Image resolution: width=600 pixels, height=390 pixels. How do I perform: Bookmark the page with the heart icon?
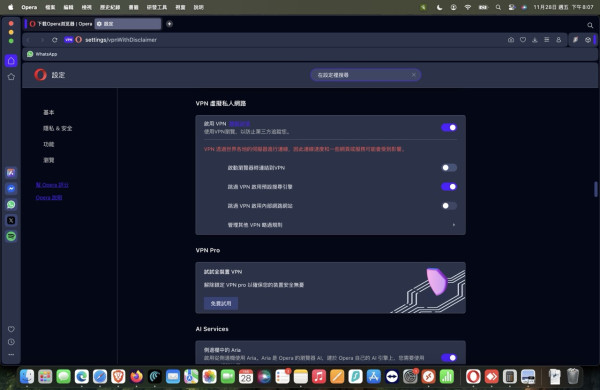[523, 40]
